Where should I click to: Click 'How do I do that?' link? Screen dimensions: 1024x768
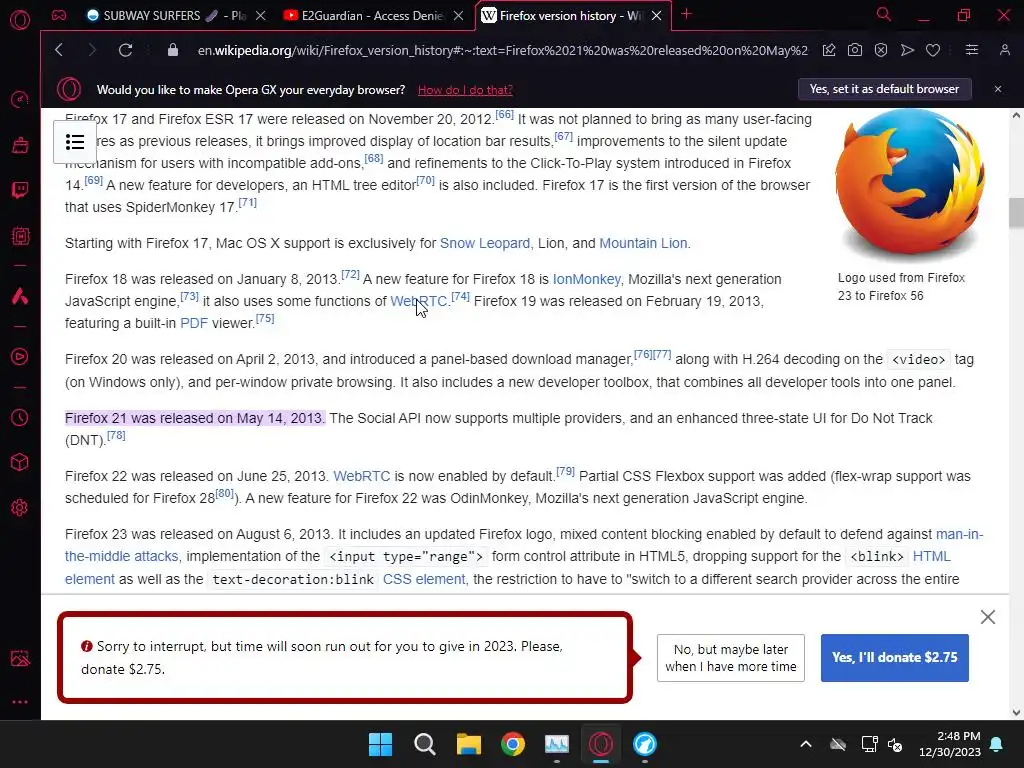[465, 90]
